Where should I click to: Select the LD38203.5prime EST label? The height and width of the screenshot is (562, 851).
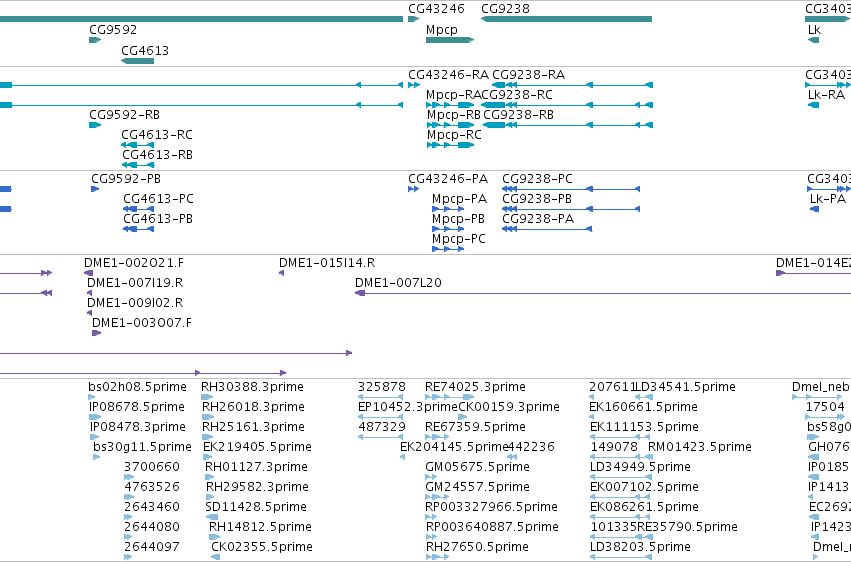(640, 548)
